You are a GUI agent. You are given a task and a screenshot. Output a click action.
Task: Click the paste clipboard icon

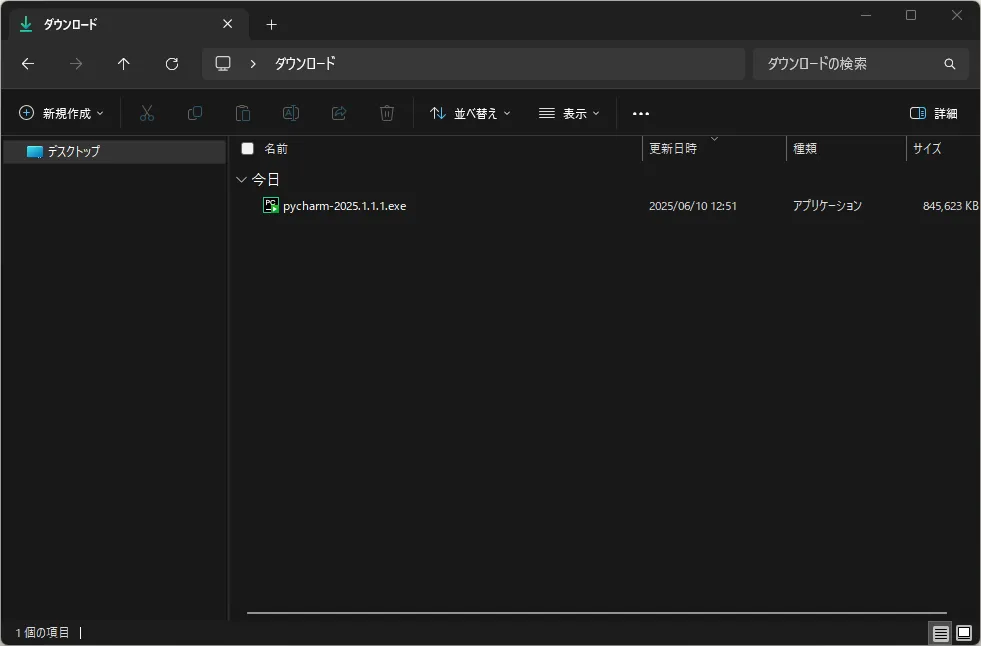click(243, 113)
